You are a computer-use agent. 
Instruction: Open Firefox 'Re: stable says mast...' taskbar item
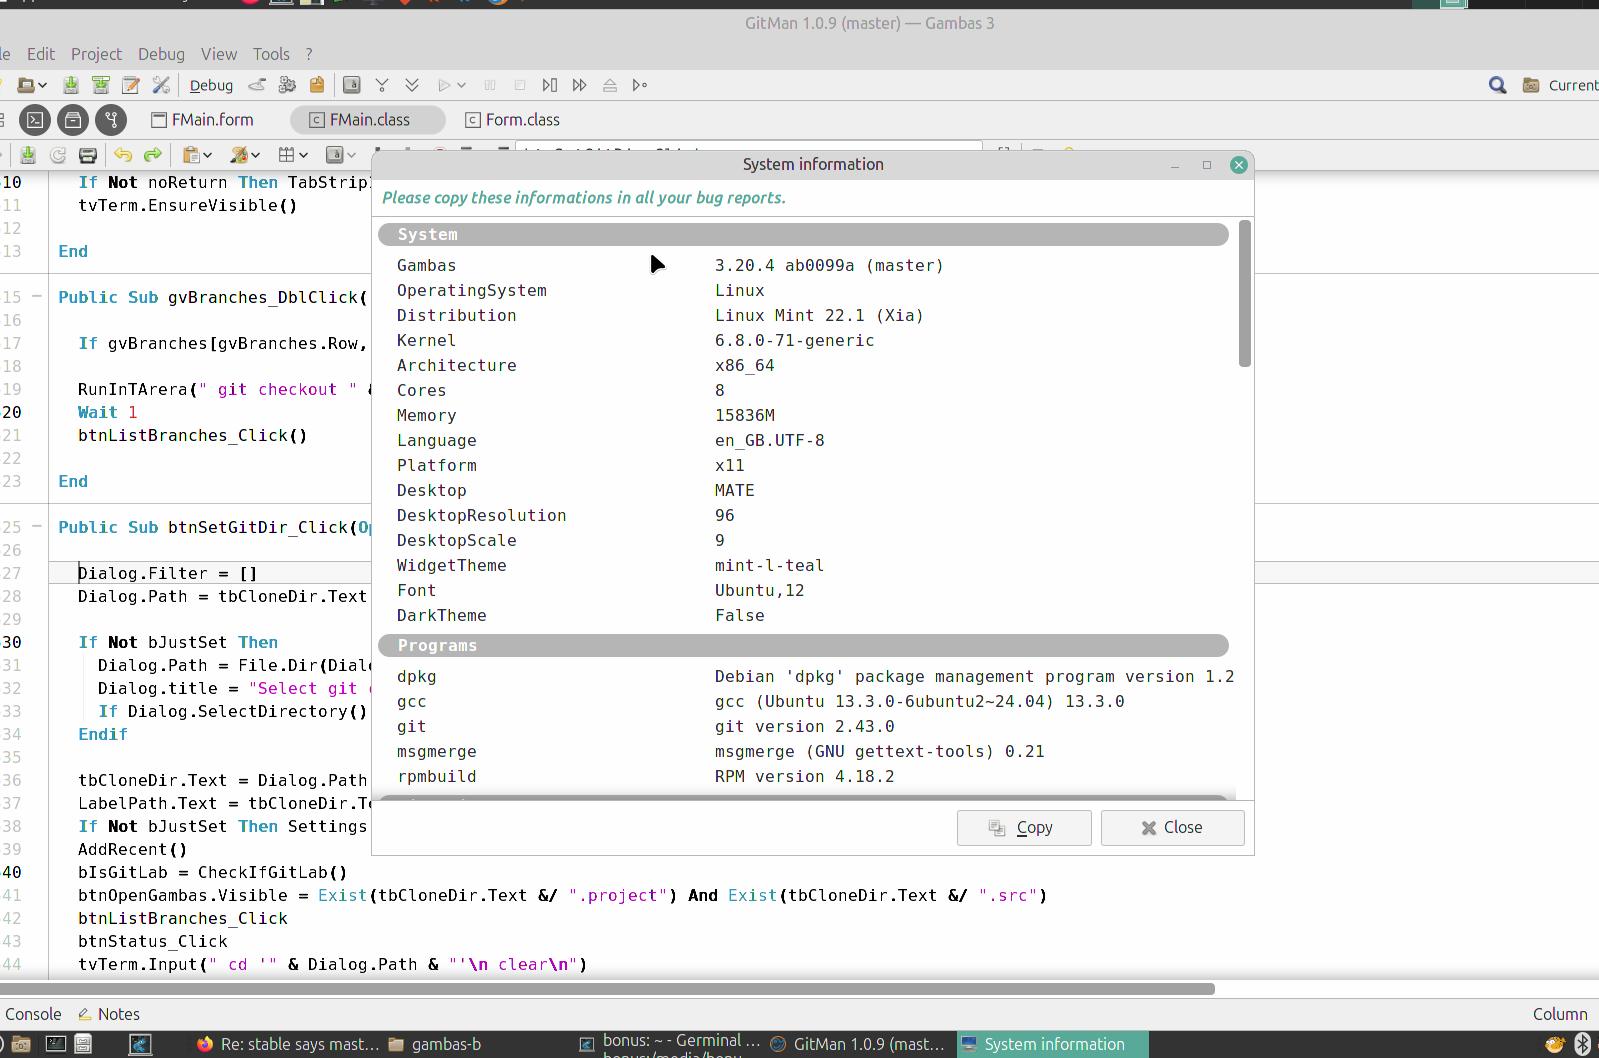(288, 1044)
